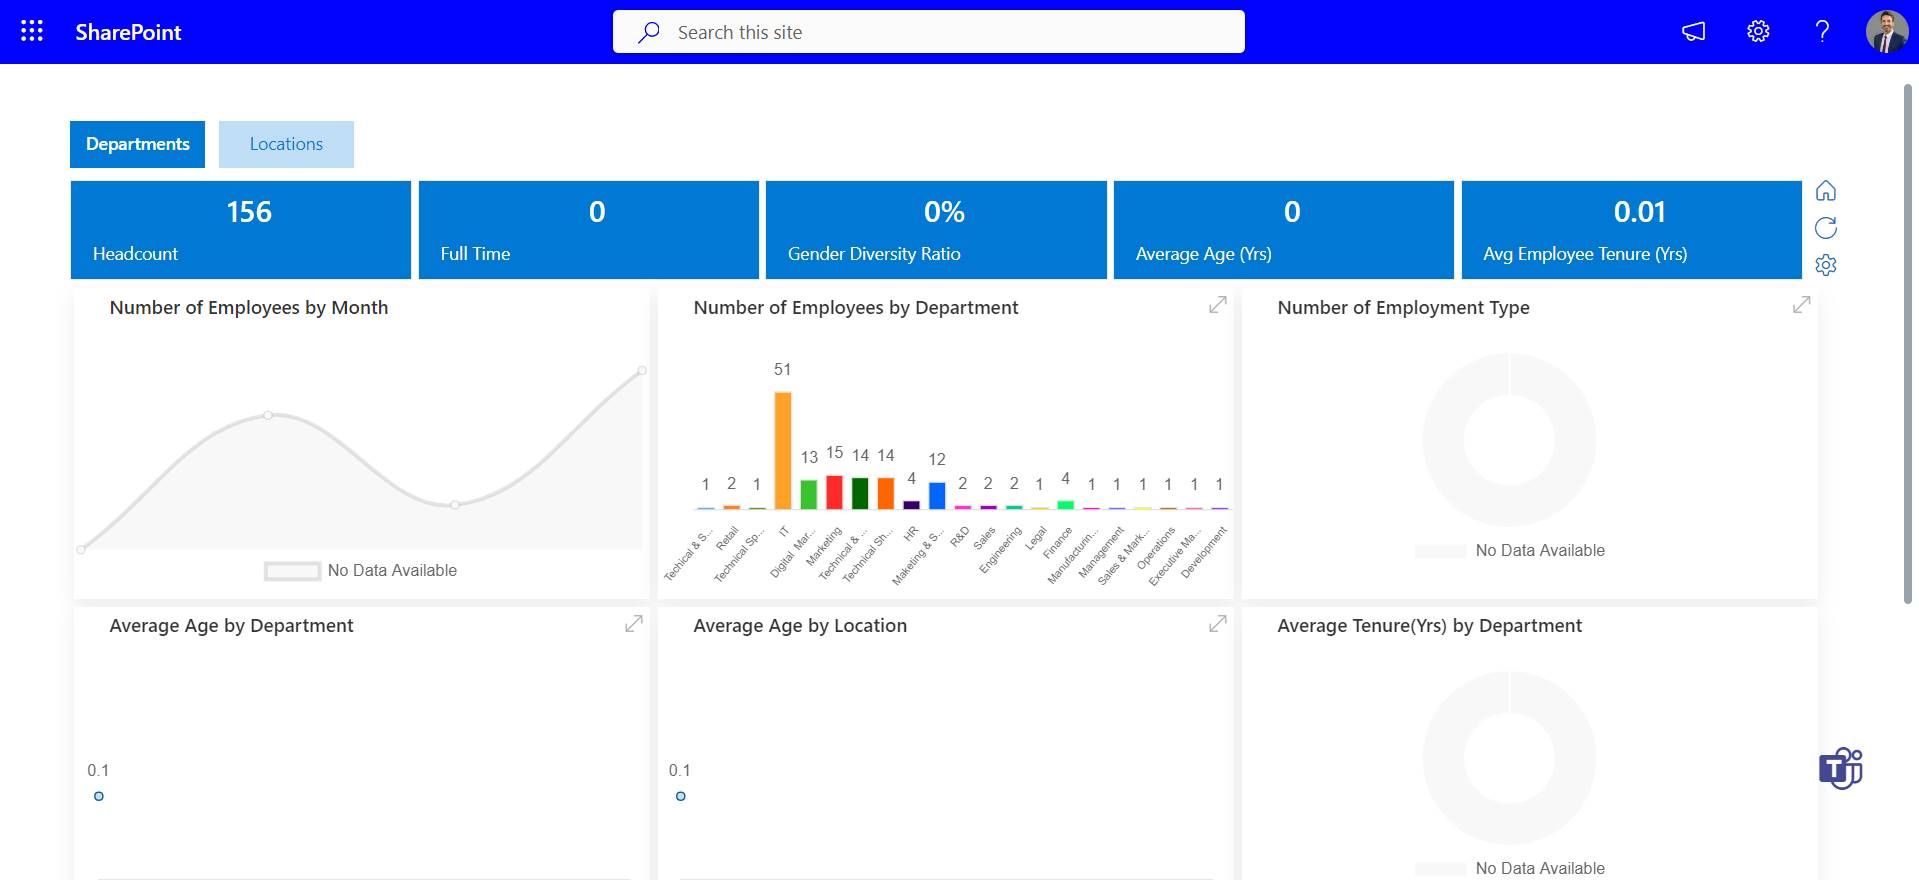Open the app launcher waffle icon

coord(32,31)
